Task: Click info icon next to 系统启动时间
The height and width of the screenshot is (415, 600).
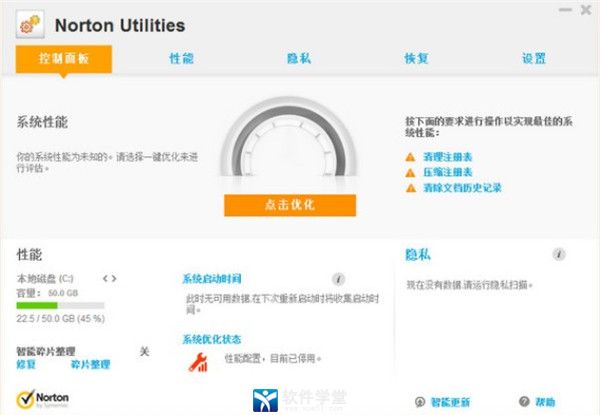Action: pyautogui.click(x=338, y=279)
